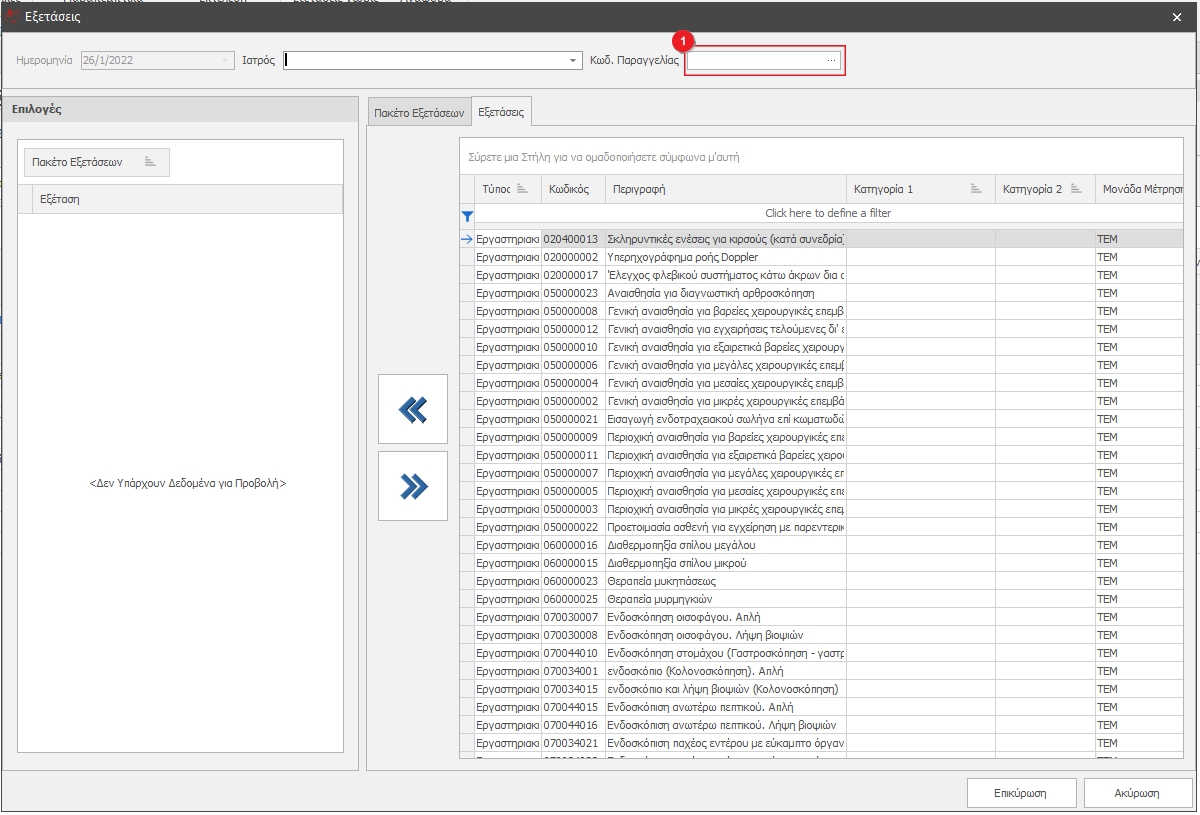1200x815 pixels.
Task: Click sort icon in Τύπος column header
Action: point(522,189)
